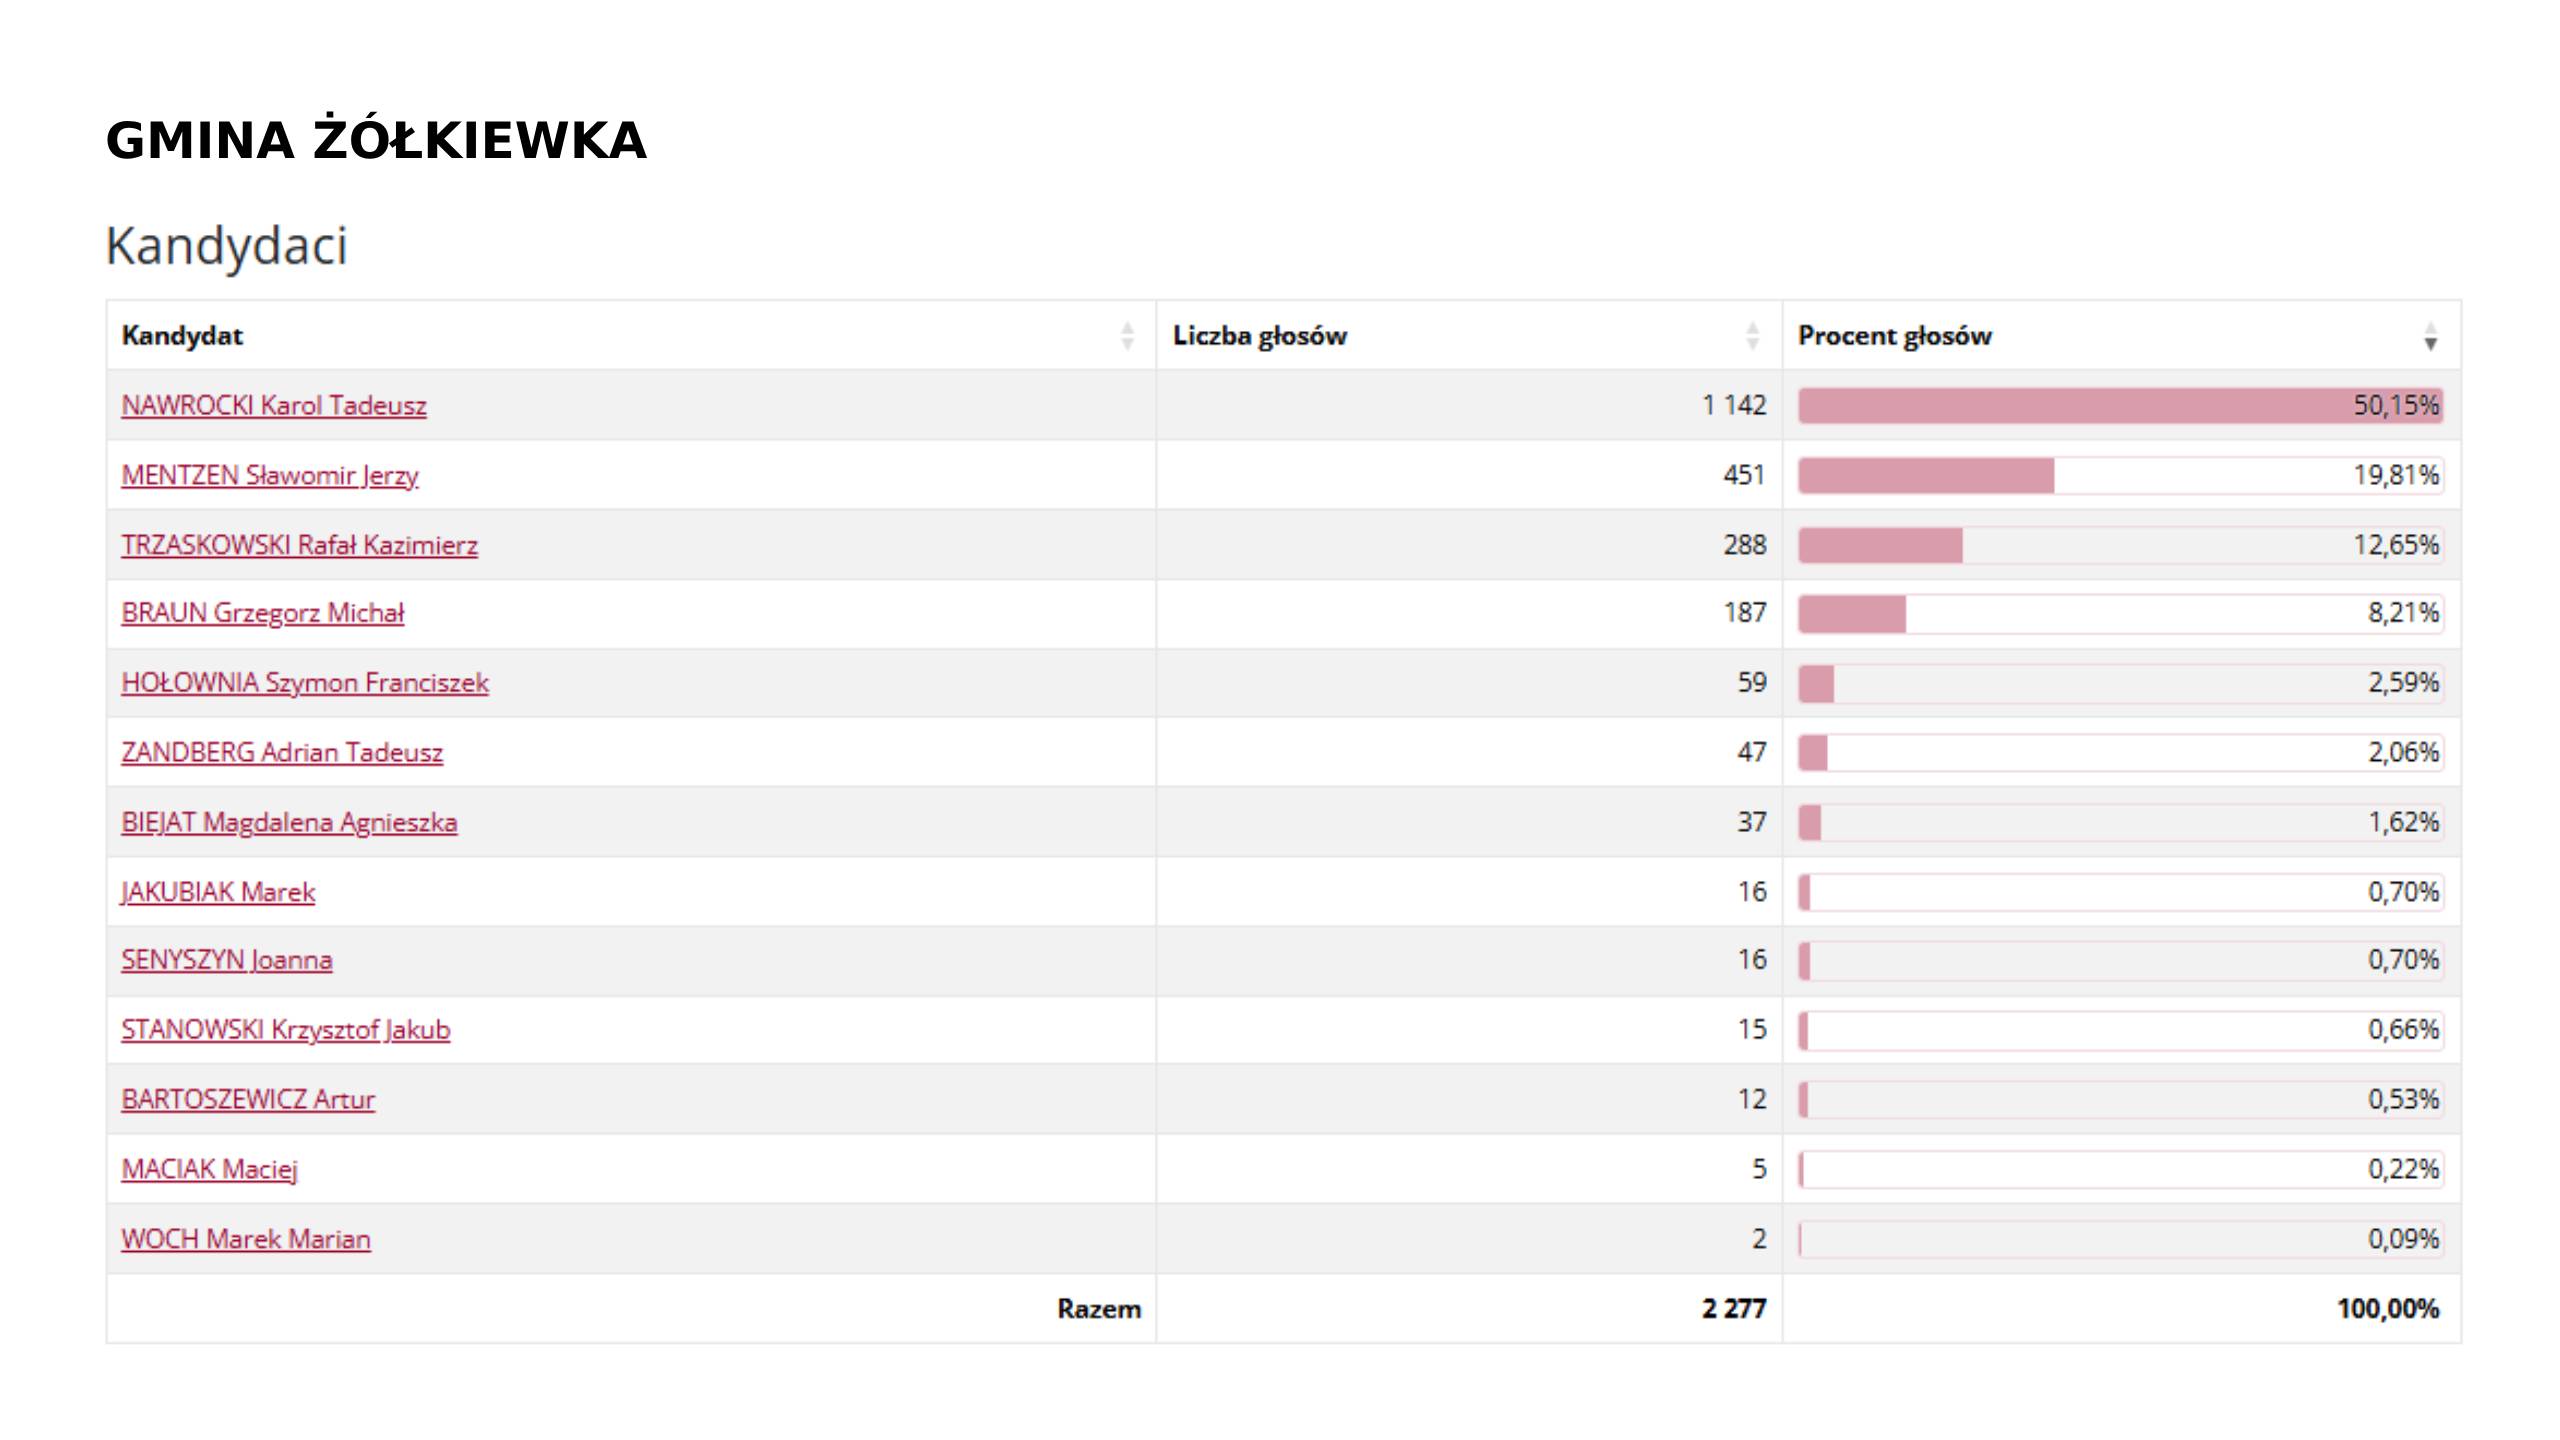Open HOŁOWNIA Szymon Franciszek page
This screenshot has height=1440, width=2560.
[x=305, y=683]
